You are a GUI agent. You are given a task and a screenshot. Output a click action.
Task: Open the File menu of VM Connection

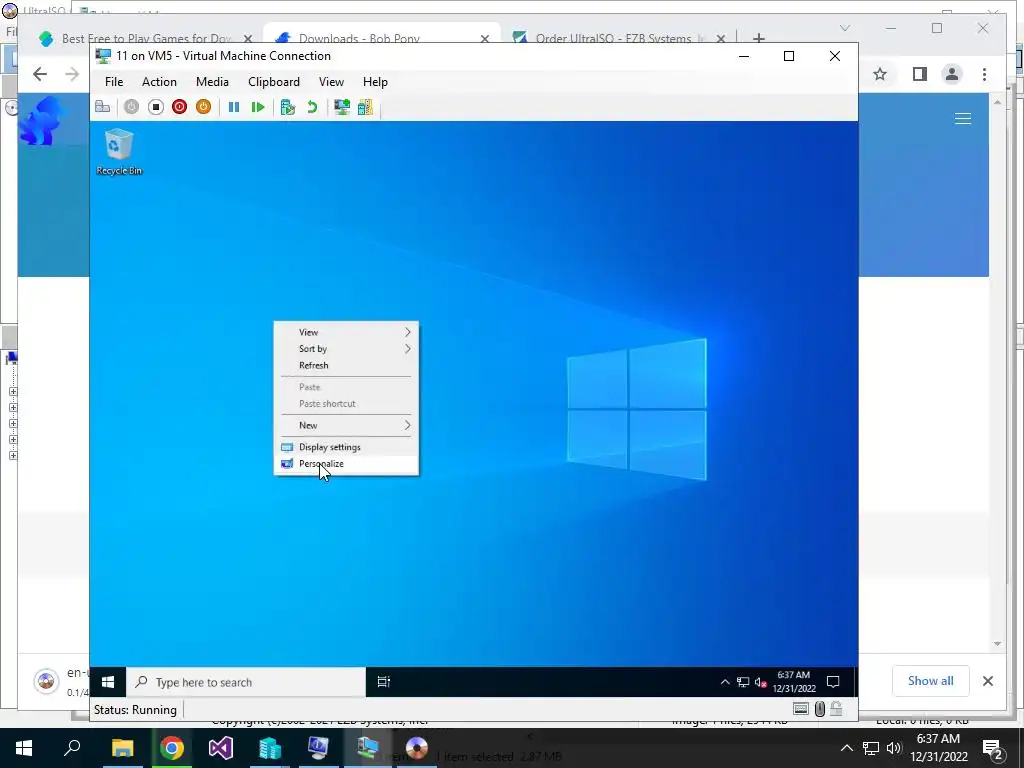click(x=114, y=82)
